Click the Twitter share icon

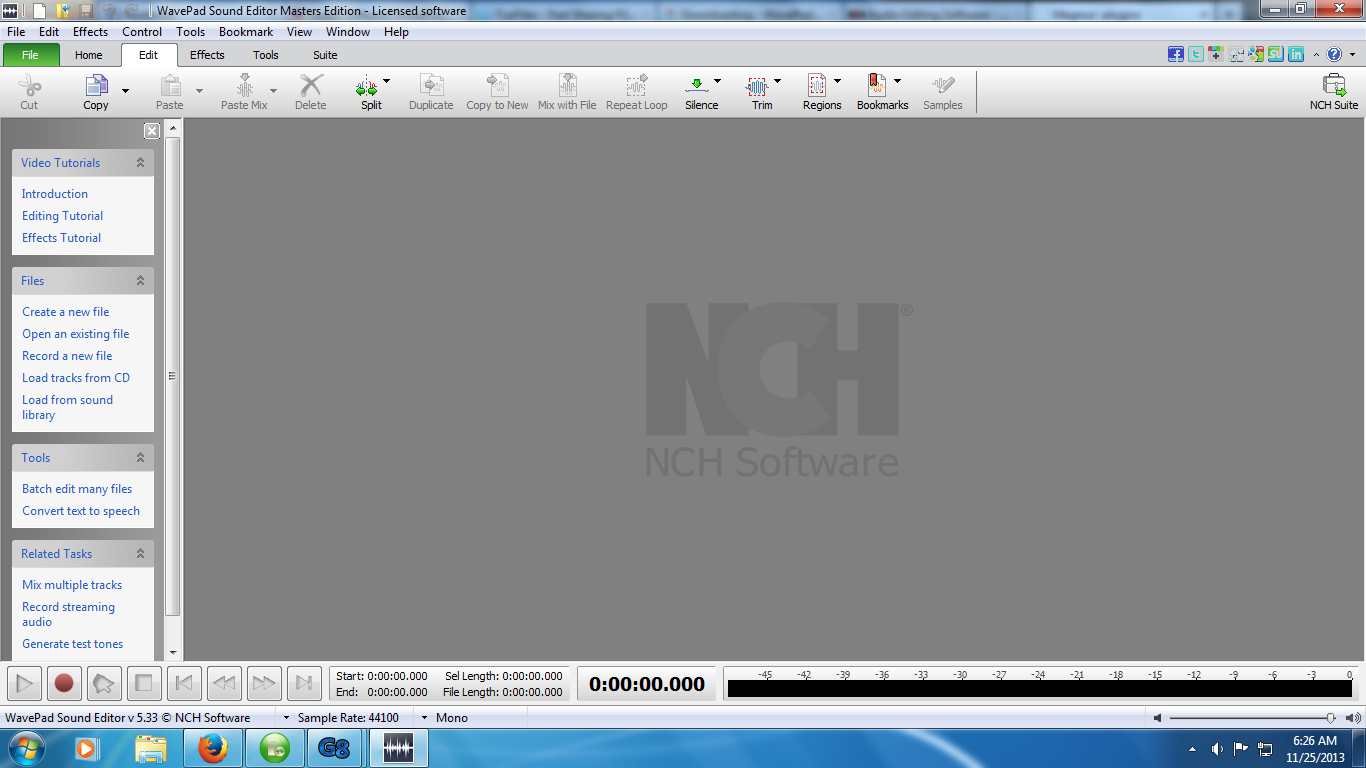[1196, 55]
